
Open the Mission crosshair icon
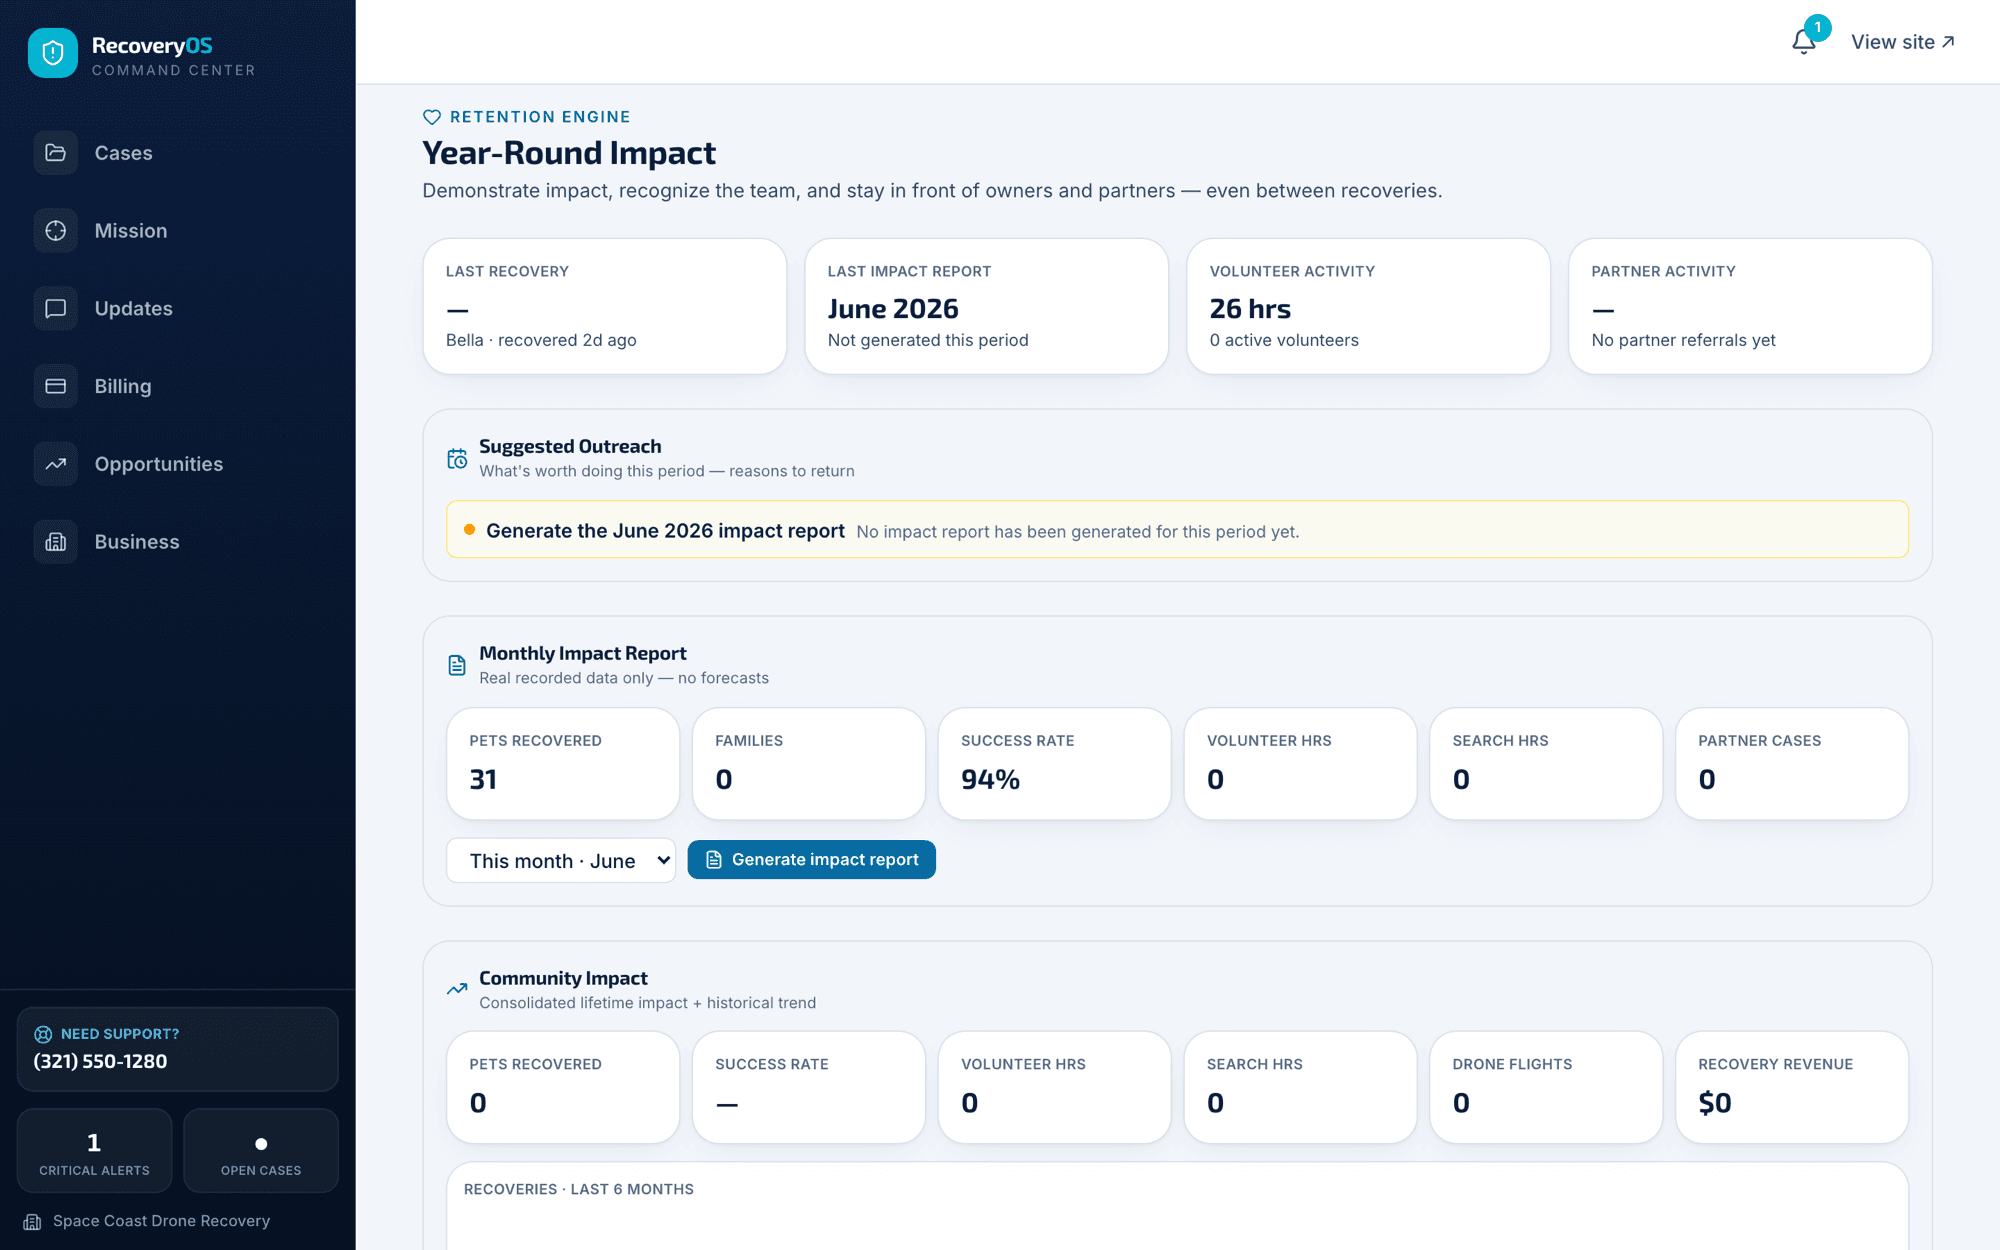click(56, 231)
